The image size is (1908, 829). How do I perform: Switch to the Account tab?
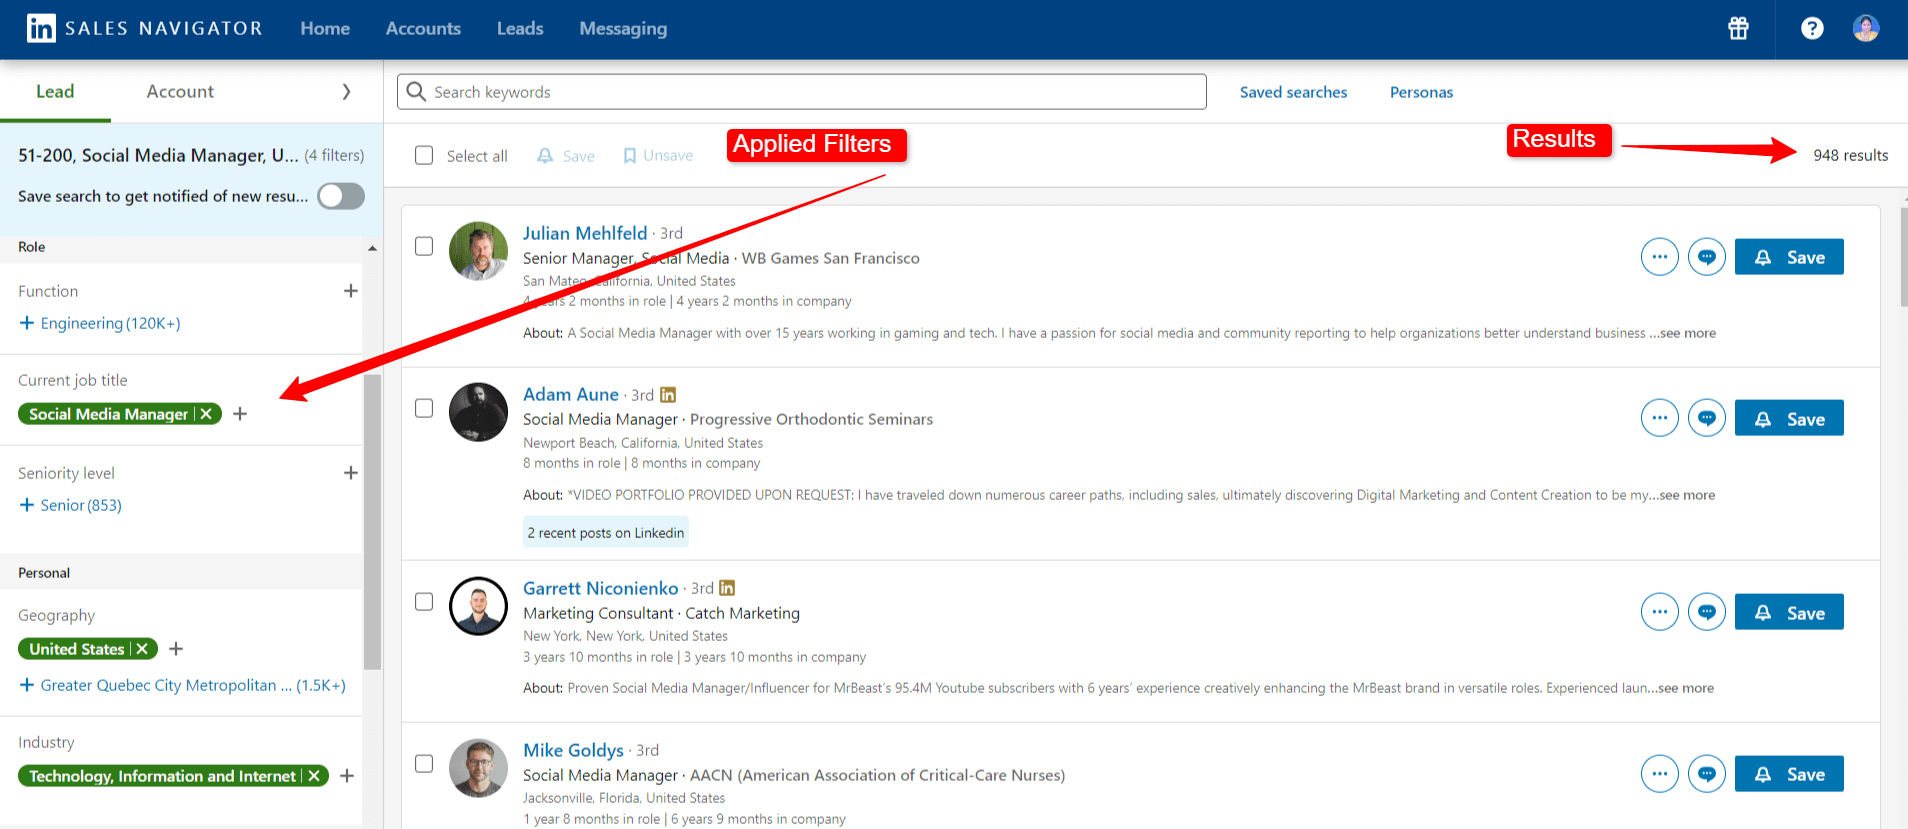click(x=180, y=92)
